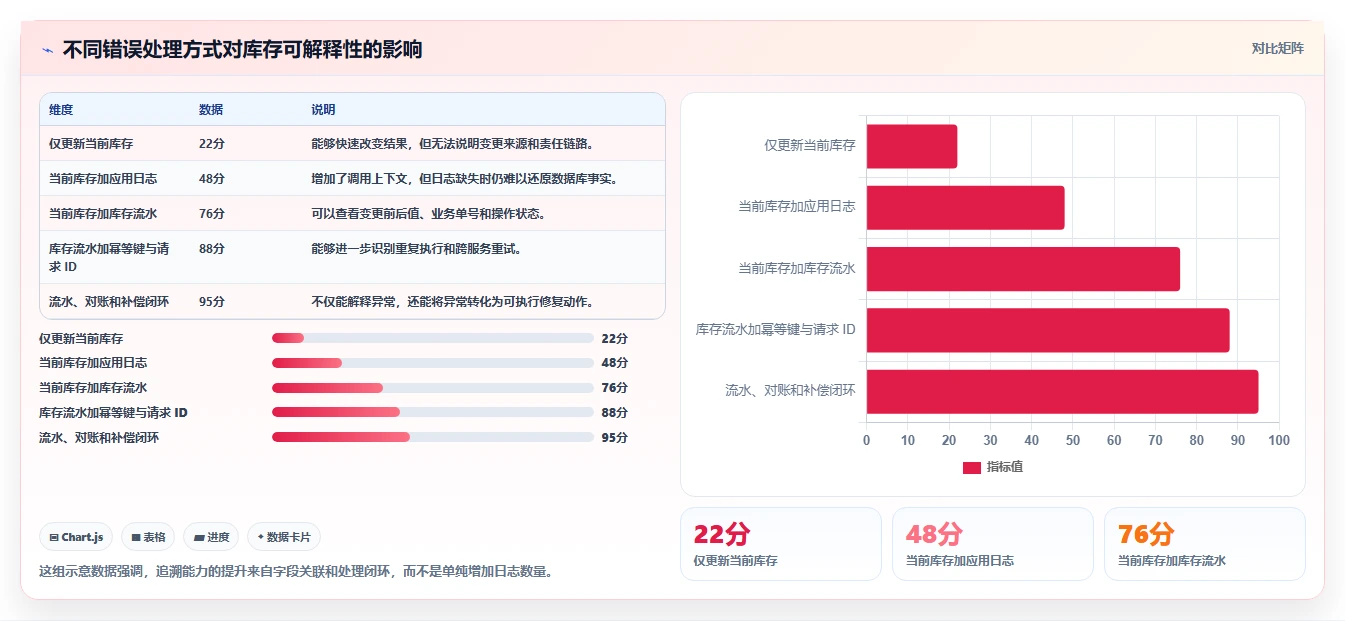
Task: Click the chart bar for 流水、对账和补偿闭环
Action: point(1063,391)
